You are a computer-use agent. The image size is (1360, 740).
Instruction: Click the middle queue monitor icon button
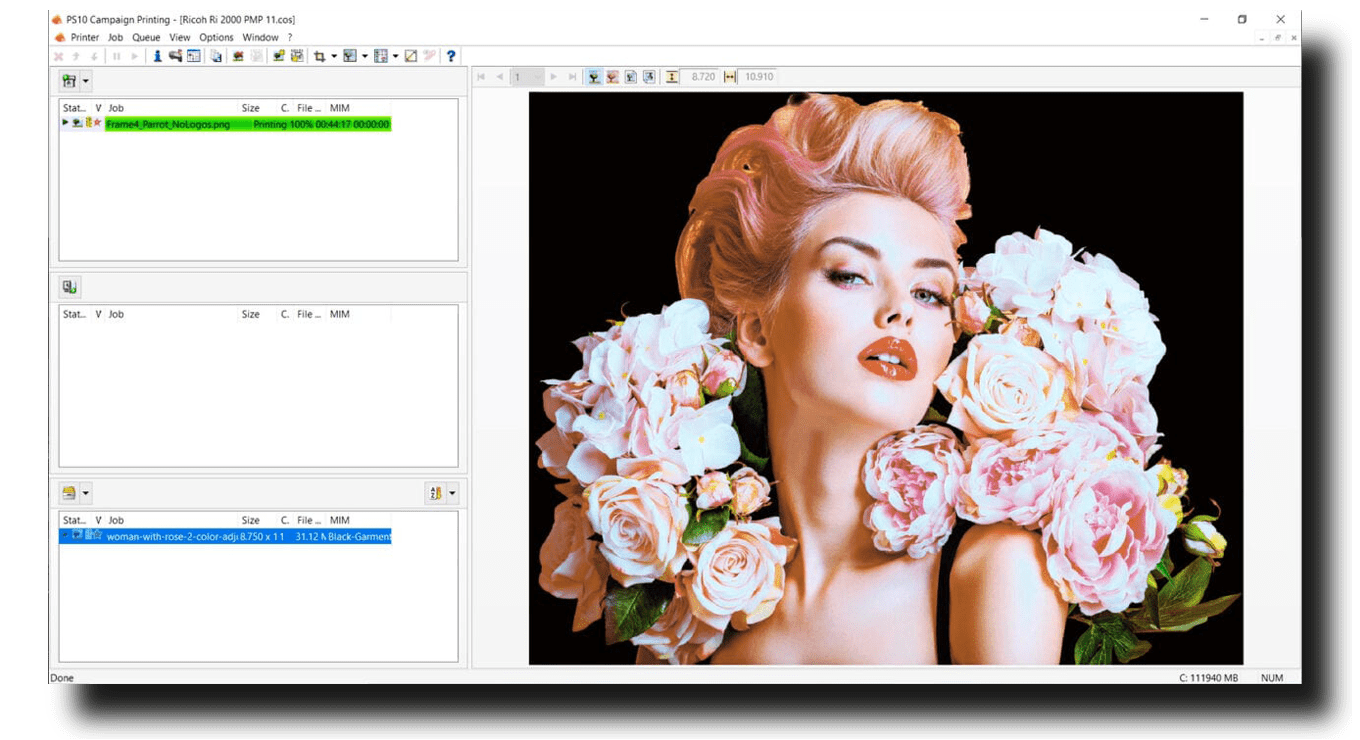click(x=69, y=287)
